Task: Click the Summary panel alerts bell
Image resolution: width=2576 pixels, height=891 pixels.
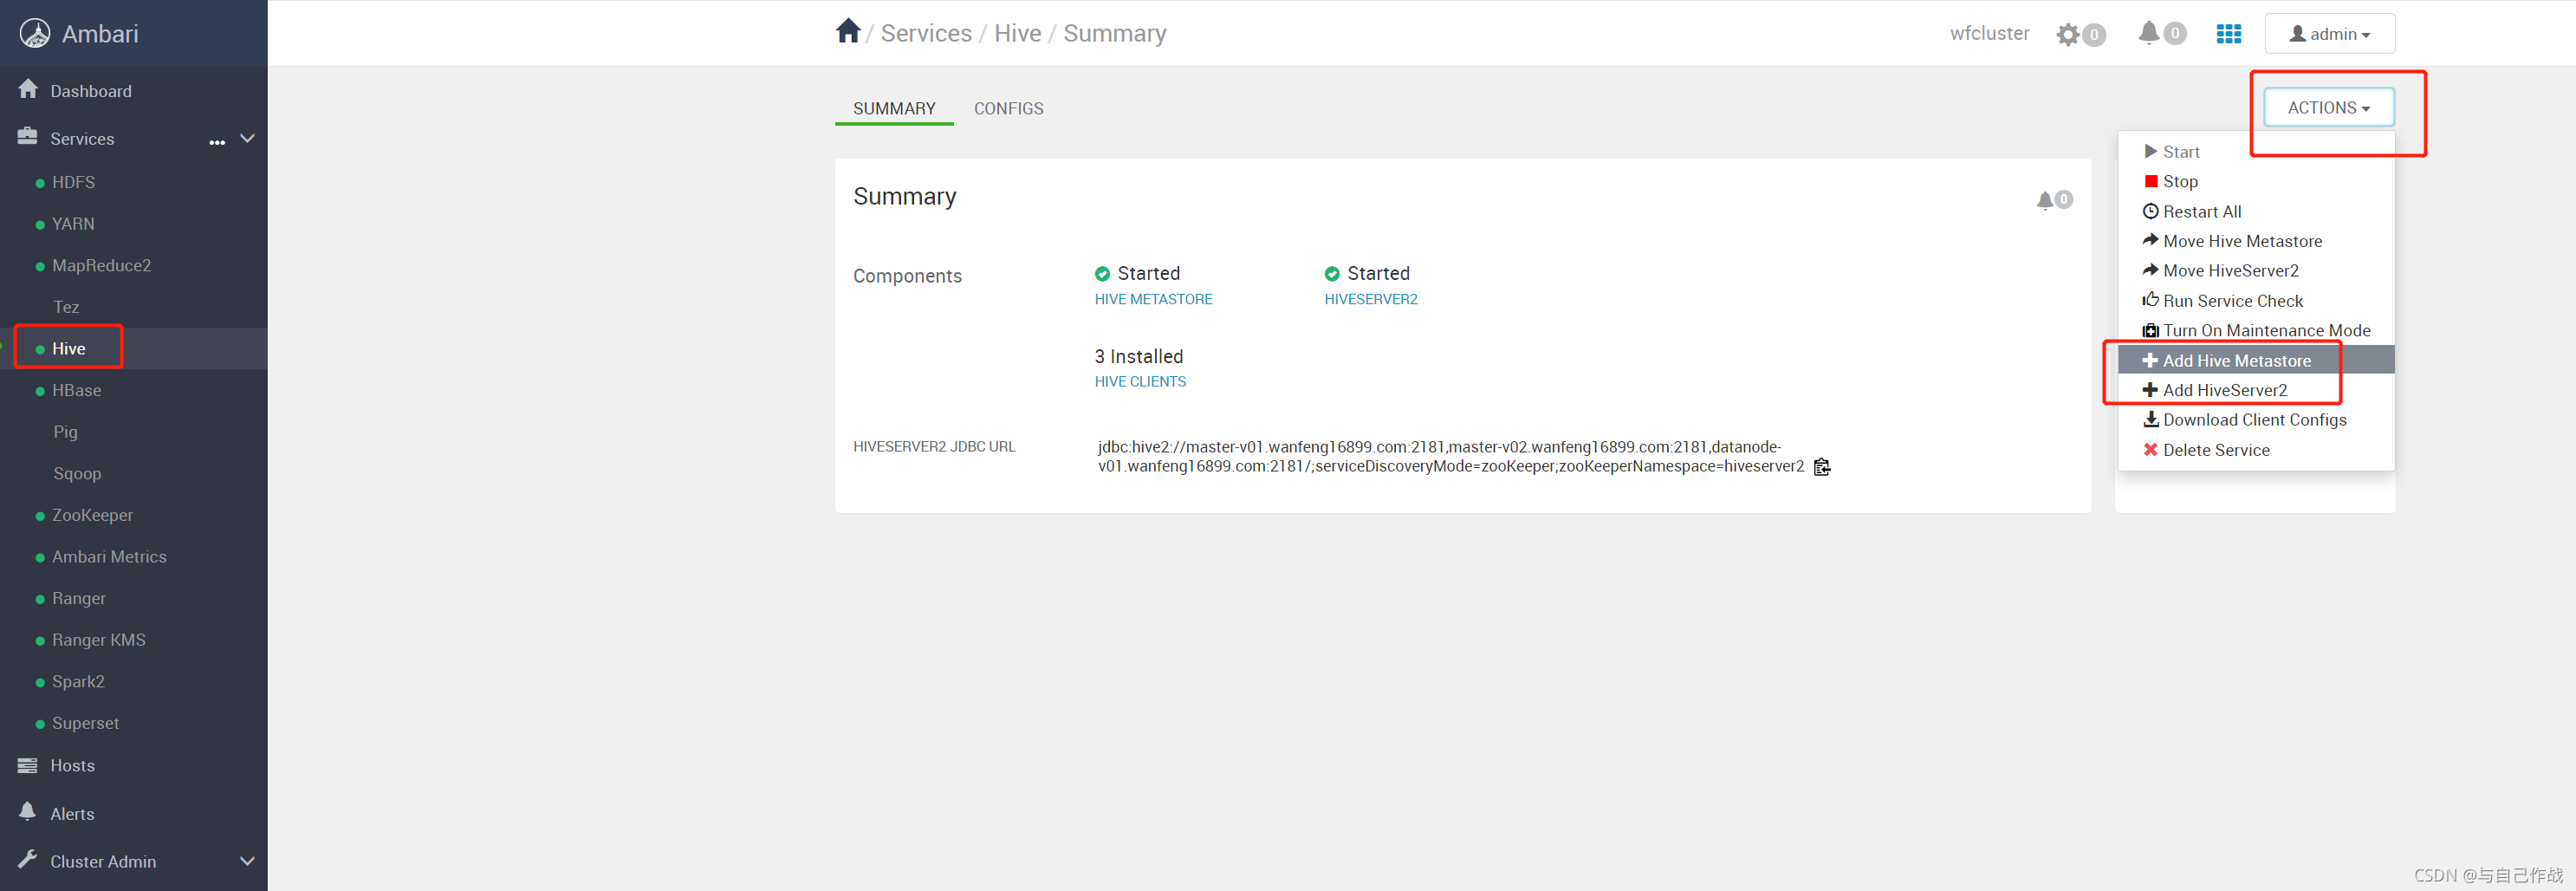Action: tap(2044, 200)
